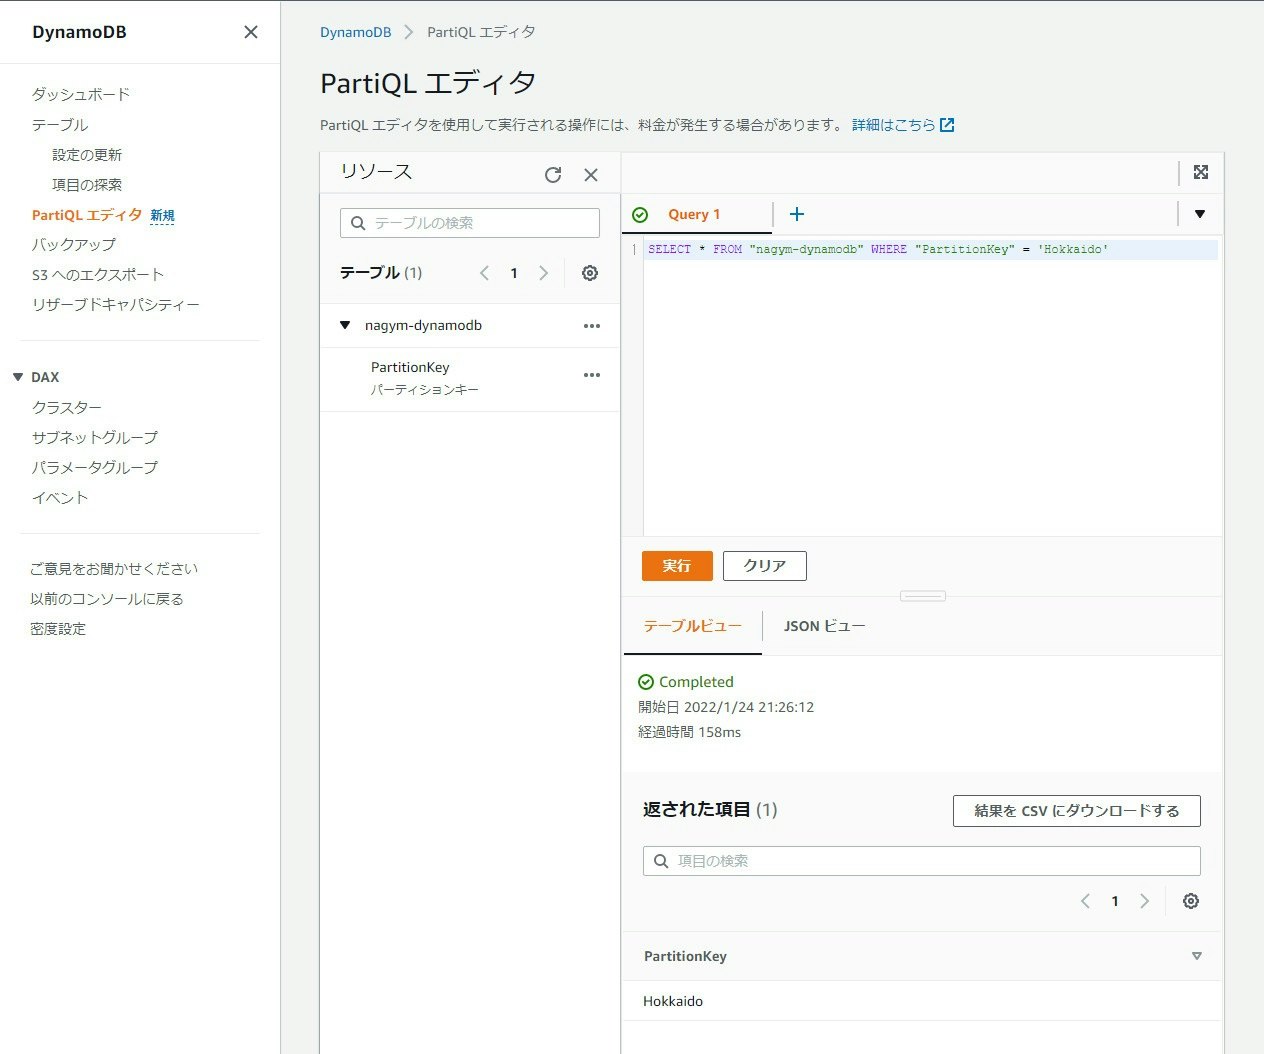Grab the editor-results splitter handle

coord(923,596)
